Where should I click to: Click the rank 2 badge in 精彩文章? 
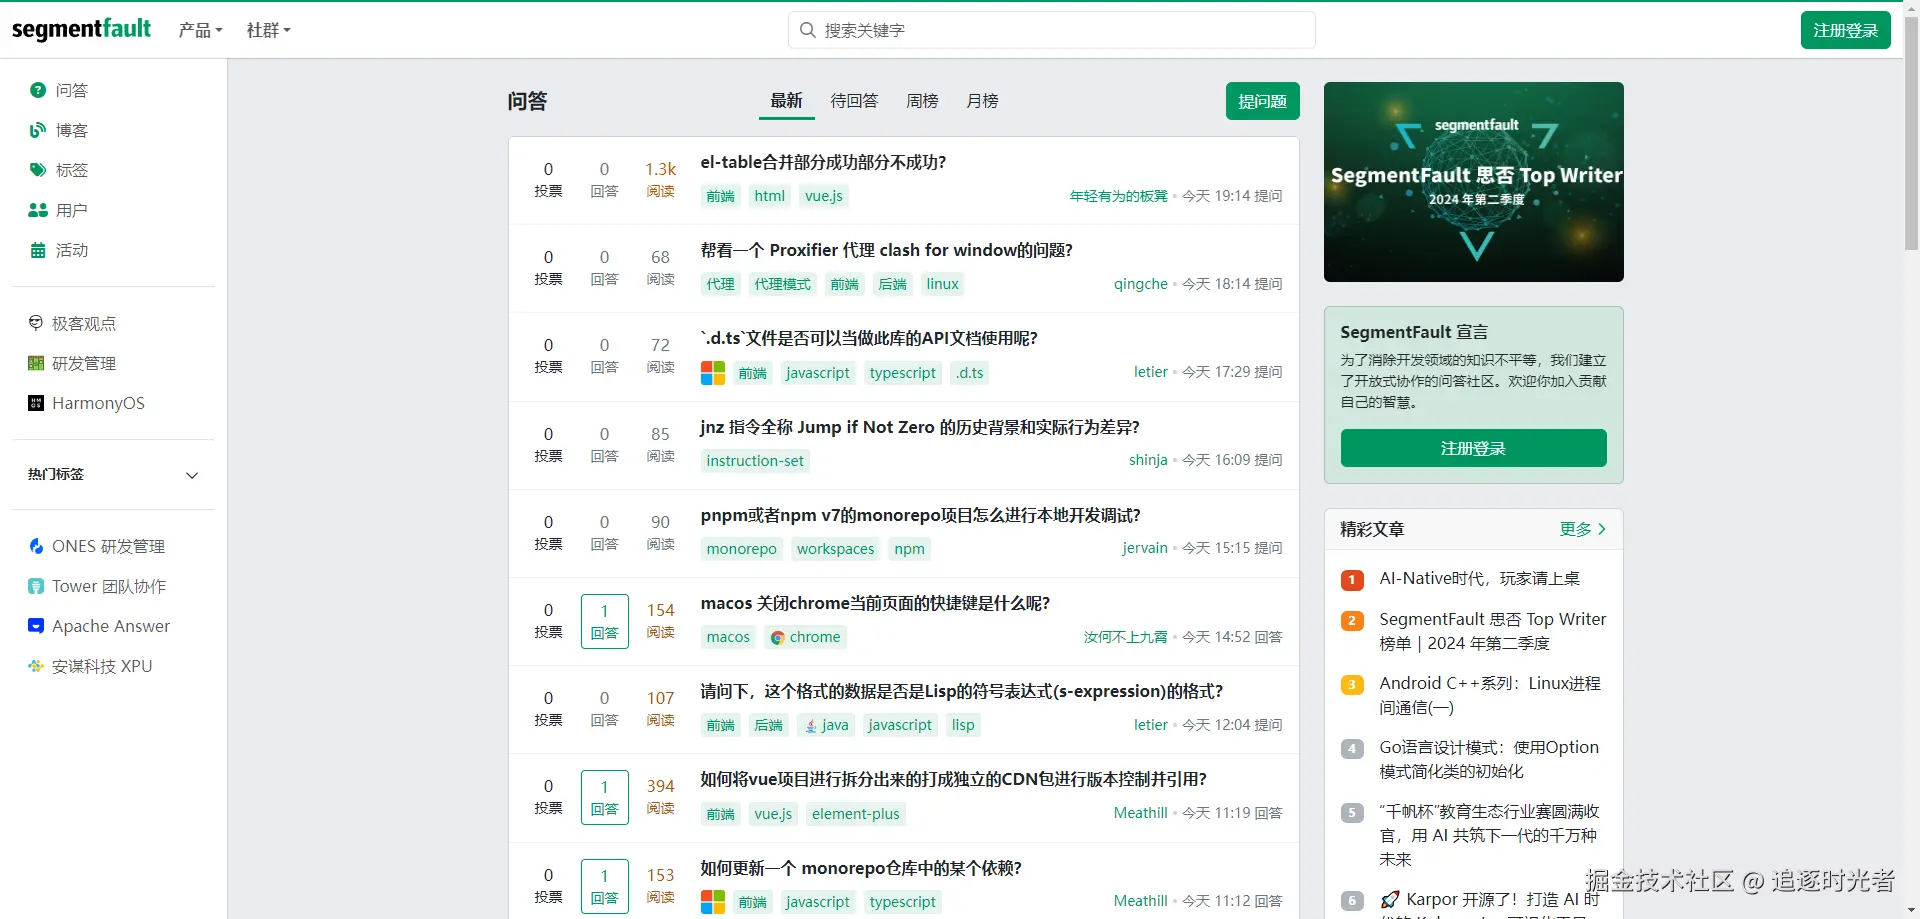click(1352, 621)
